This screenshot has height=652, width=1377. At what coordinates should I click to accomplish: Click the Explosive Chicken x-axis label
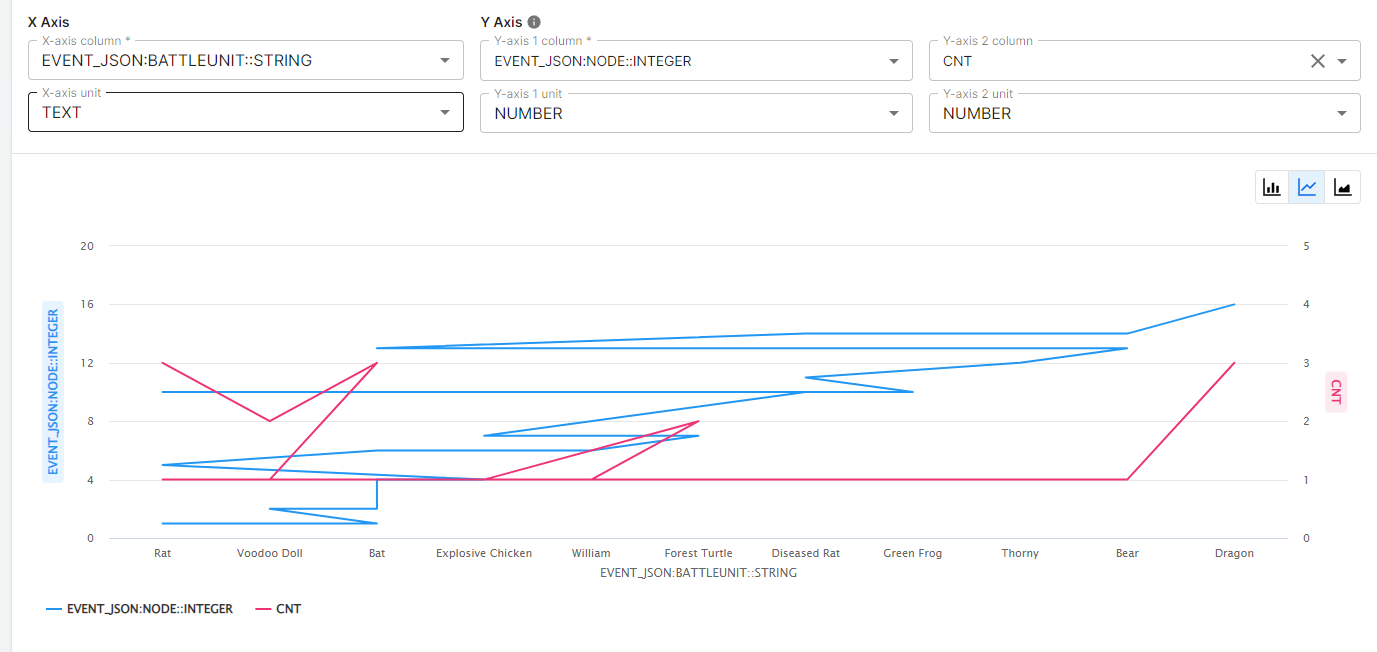(x=484, y=553)
